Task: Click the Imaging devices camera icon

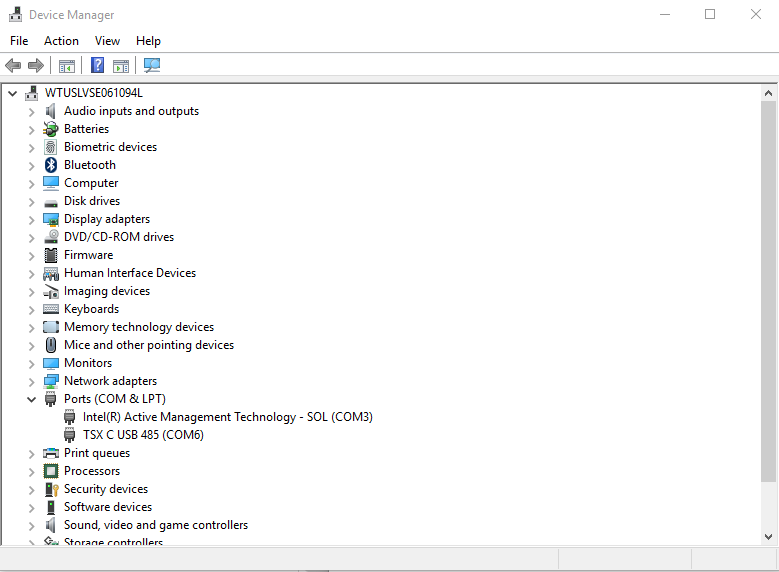Action: pos(51,292)
